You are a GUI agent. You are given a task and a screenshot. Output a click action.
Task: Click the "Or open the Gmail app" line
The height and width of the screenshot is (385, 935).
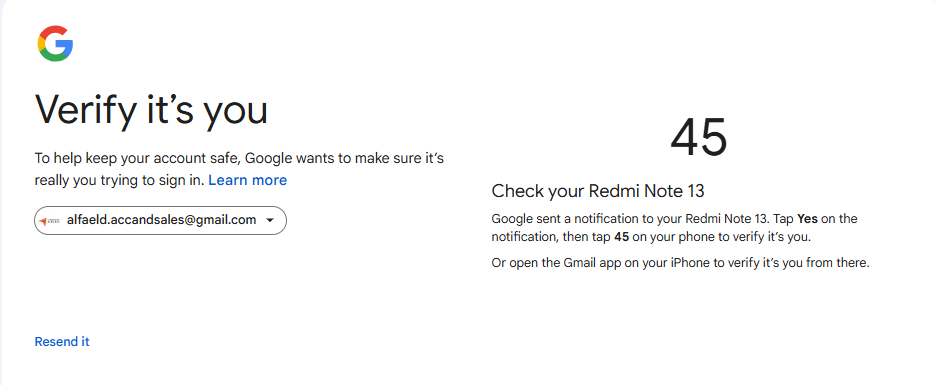click(x=680, y=263)
